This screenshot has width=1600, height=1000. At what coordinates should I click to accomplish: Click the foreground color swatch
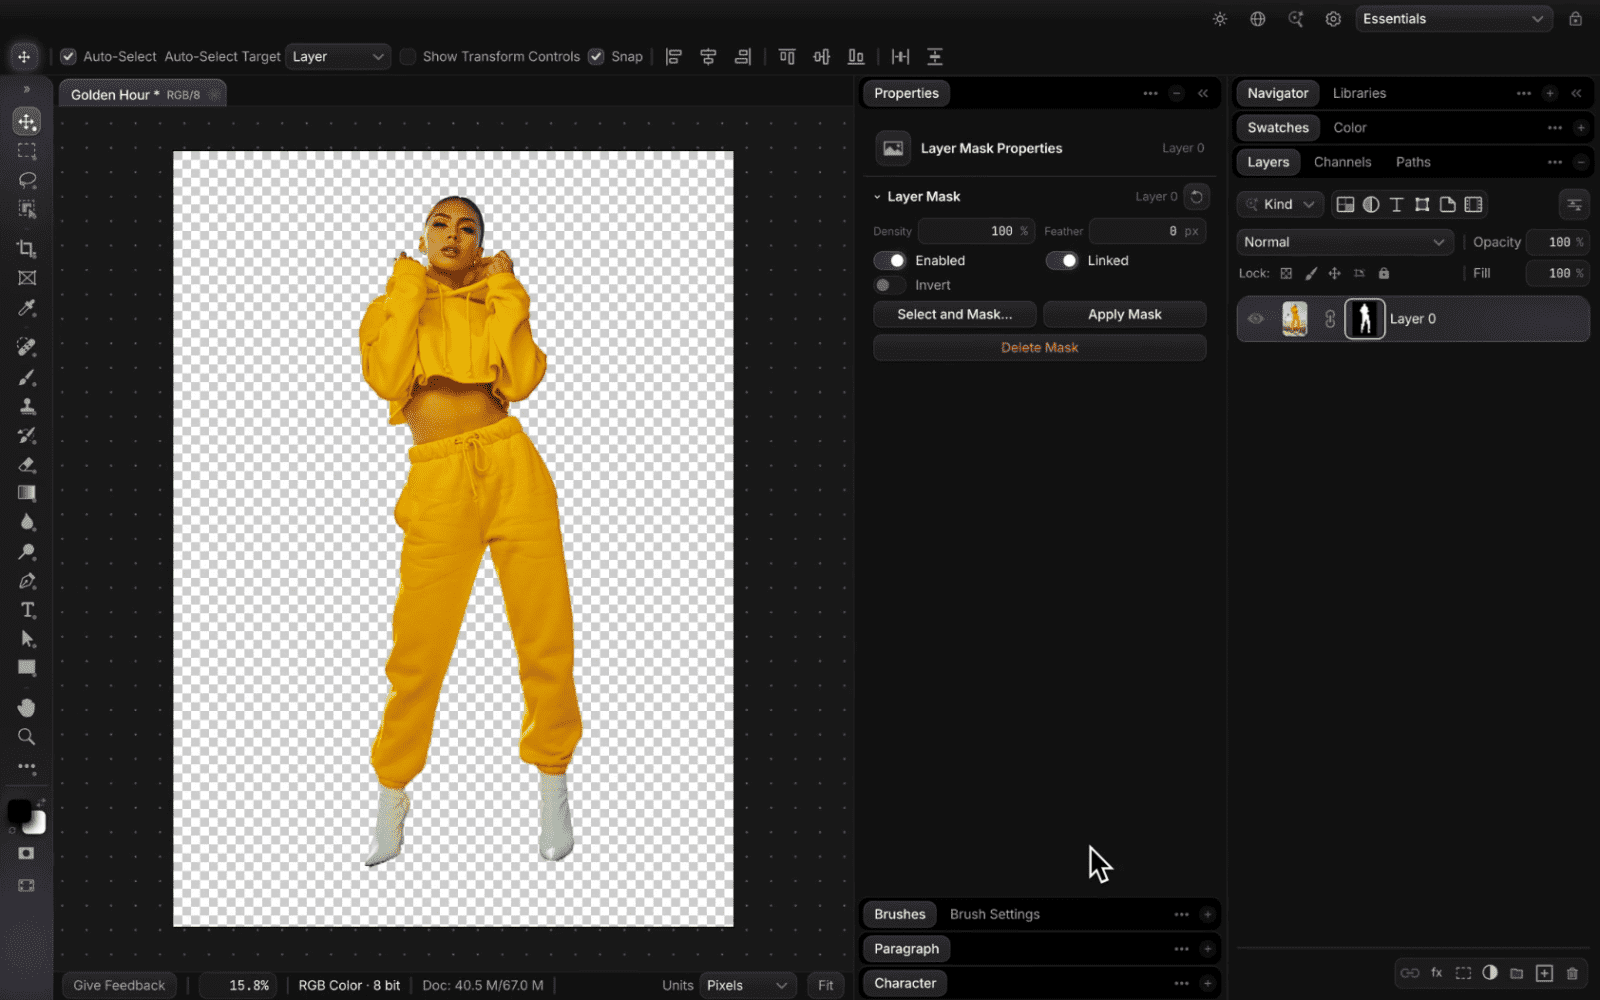(x=19, y=811)
